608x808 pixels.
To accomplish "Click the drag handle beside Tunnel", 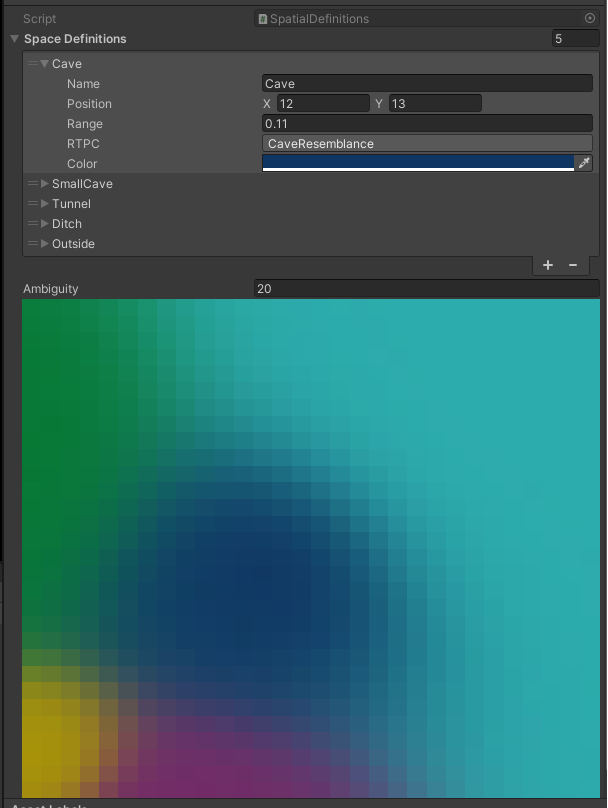I will point(32,204).
